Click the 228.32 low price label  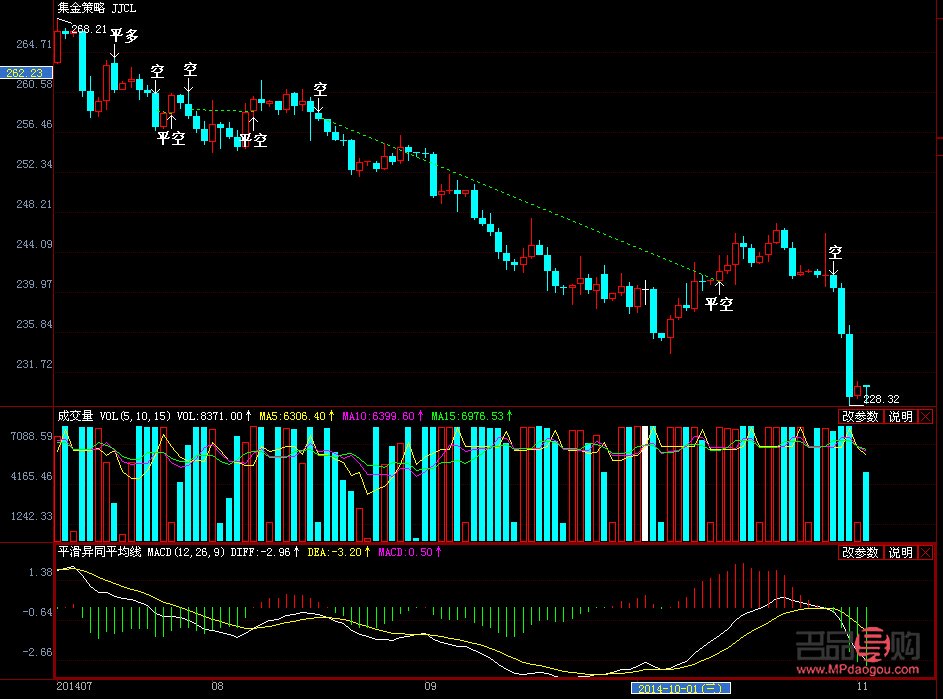tap(882, 399)
